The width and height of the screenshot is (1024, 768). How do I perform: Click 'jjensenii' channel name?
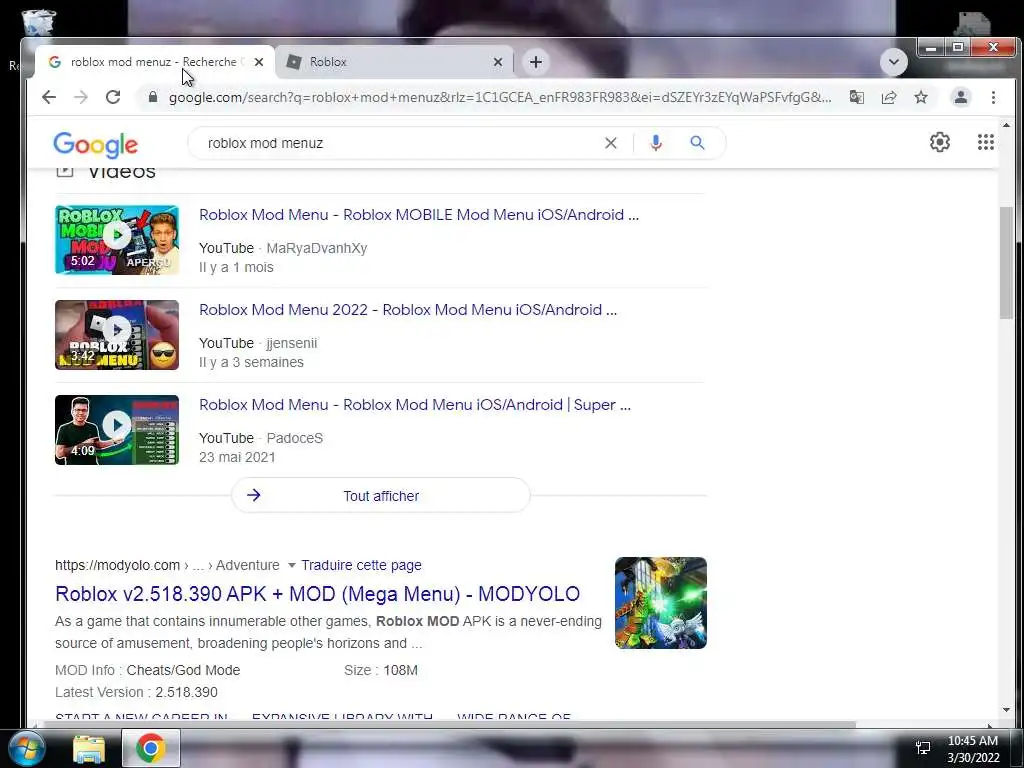tap(292, 344)
